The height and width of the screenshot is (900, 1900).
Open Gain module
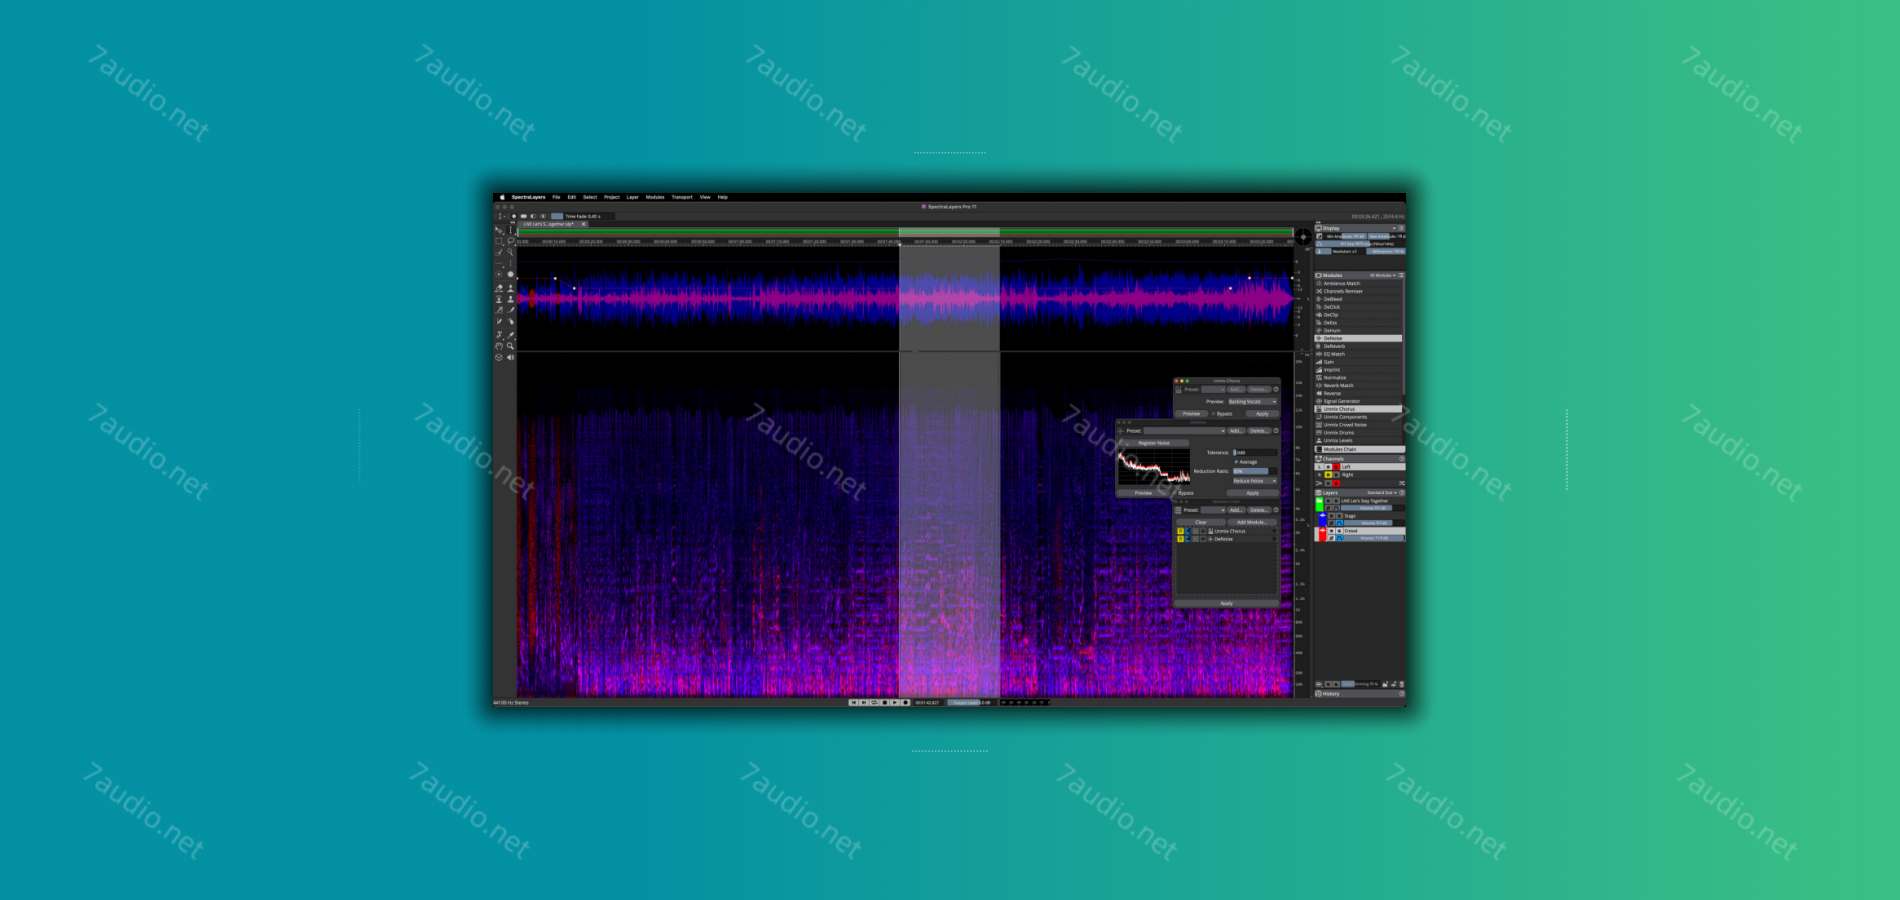pyautogui.click(x=1358, y=362)
